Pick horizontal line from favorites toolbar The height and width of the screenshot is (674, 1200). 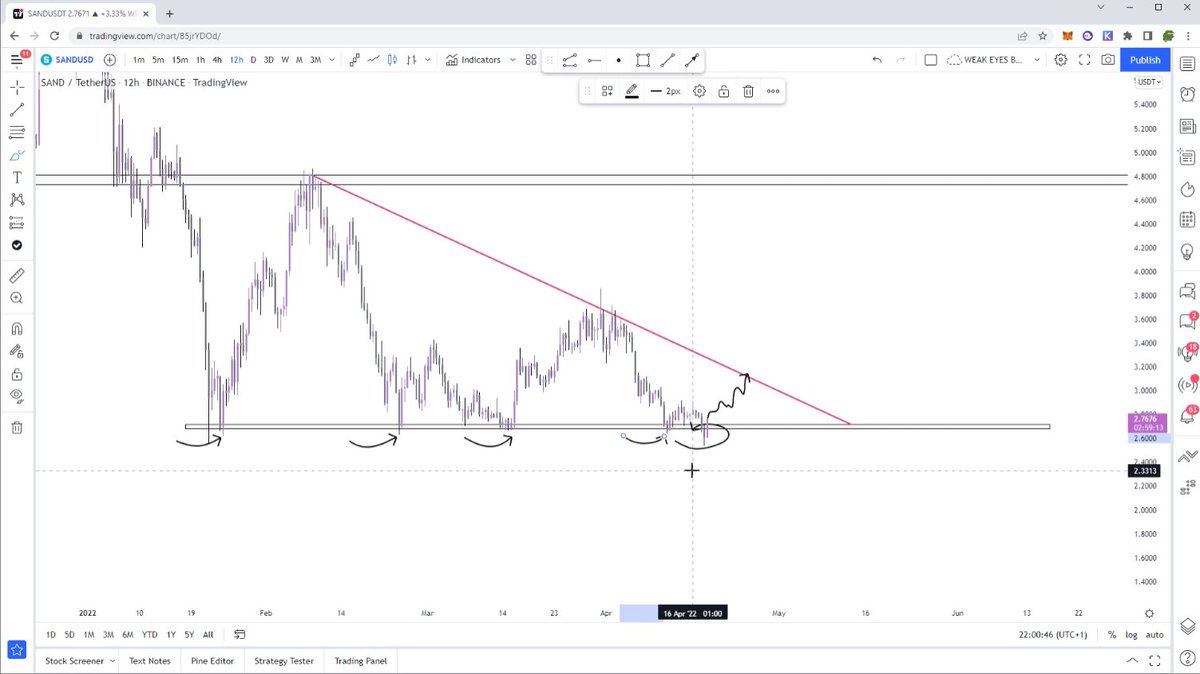point(594,60)
